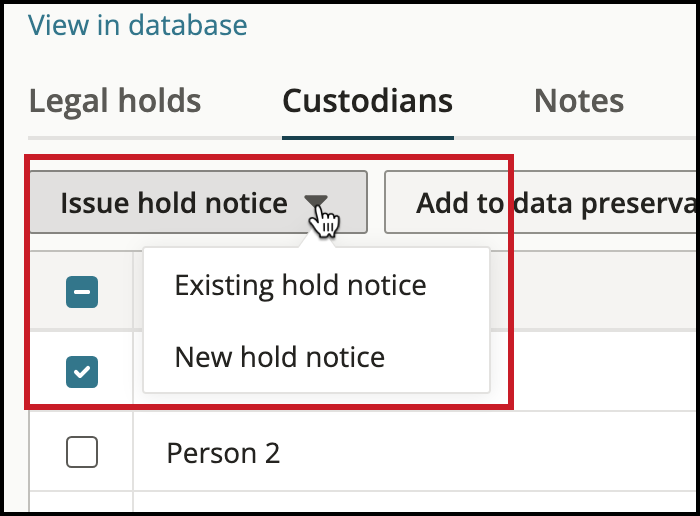Check the Person 2 checkbox

point(82,452)
